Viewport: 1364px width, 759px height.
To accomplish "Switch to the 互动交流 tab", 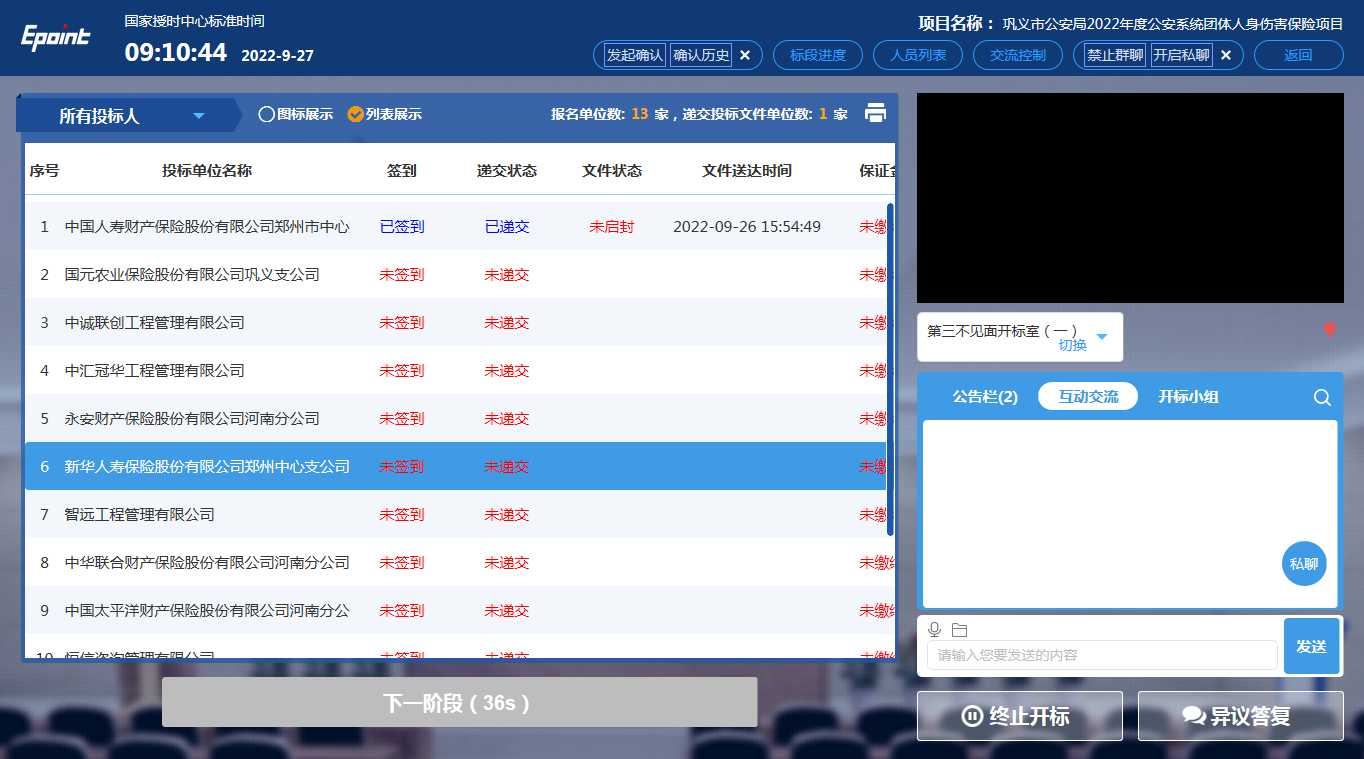I will [1088, 397].
